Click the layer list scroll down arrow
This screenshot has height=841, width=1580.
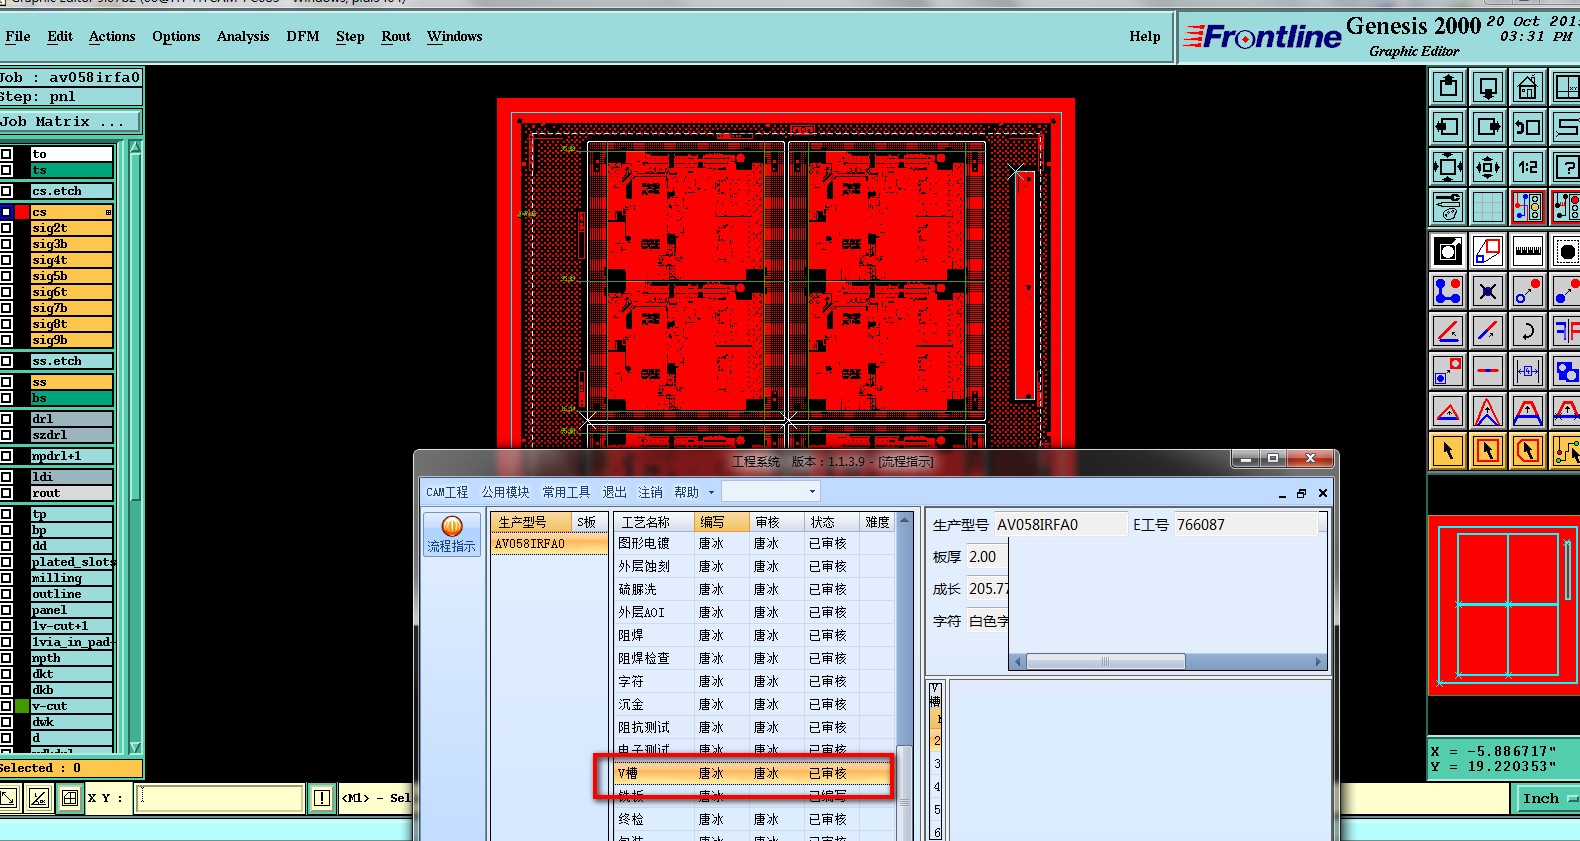pyautogui.click(x=135, y=747)
